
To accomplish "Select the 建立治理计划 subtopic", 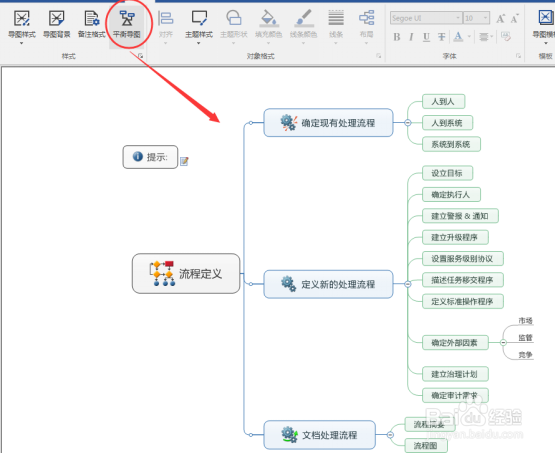I will [455, 374].
